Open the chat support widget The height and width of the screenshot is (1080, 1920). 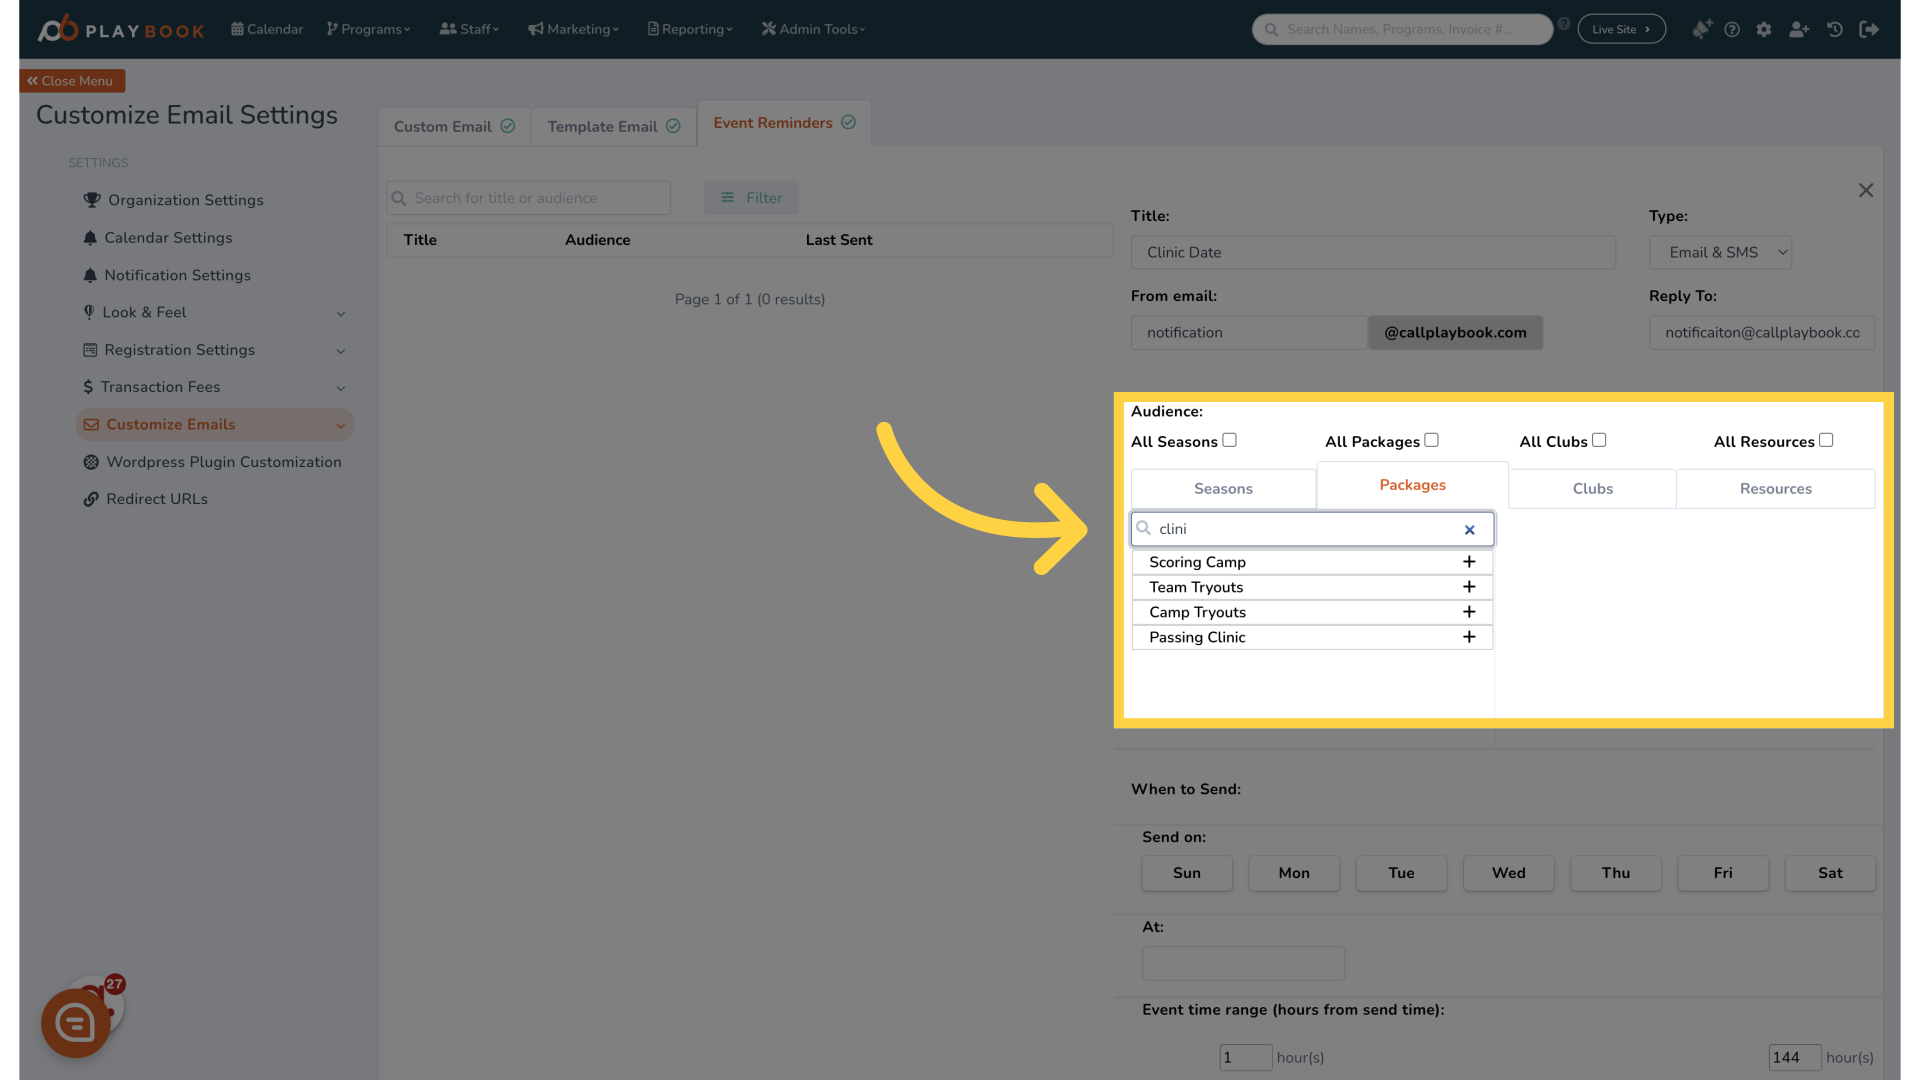coord(76,1023)
